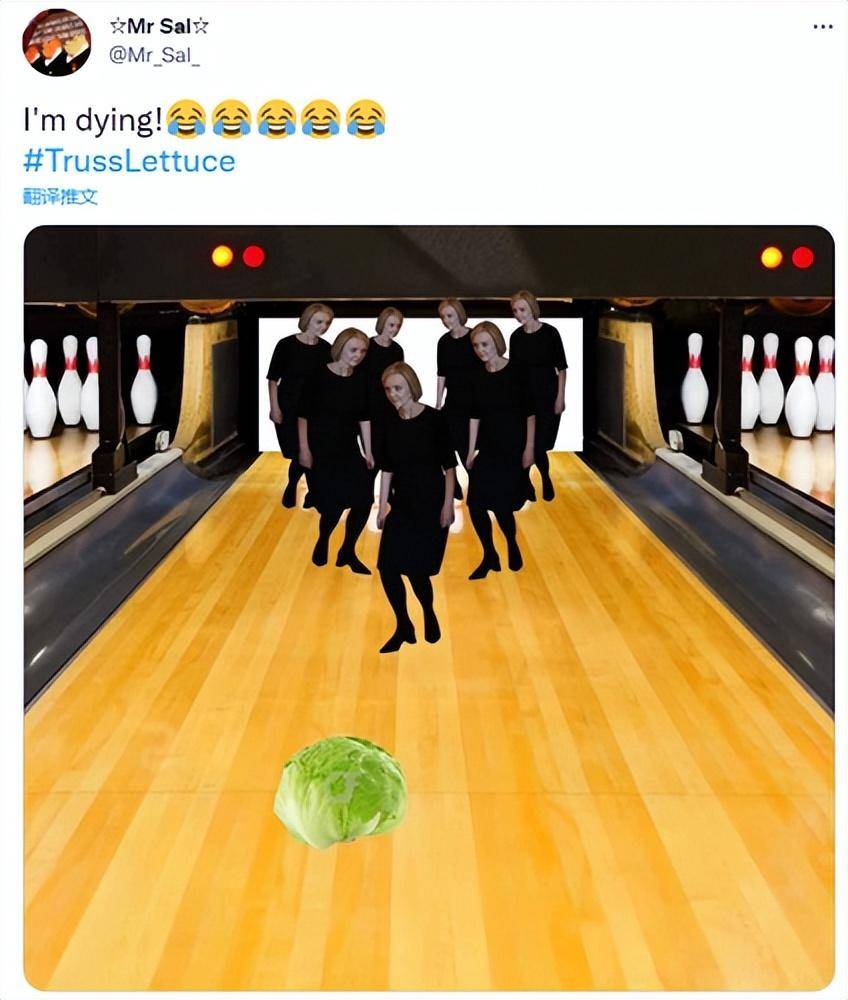
Task: Click the lettuce on the bowling lane
Action: coord(341,792)
